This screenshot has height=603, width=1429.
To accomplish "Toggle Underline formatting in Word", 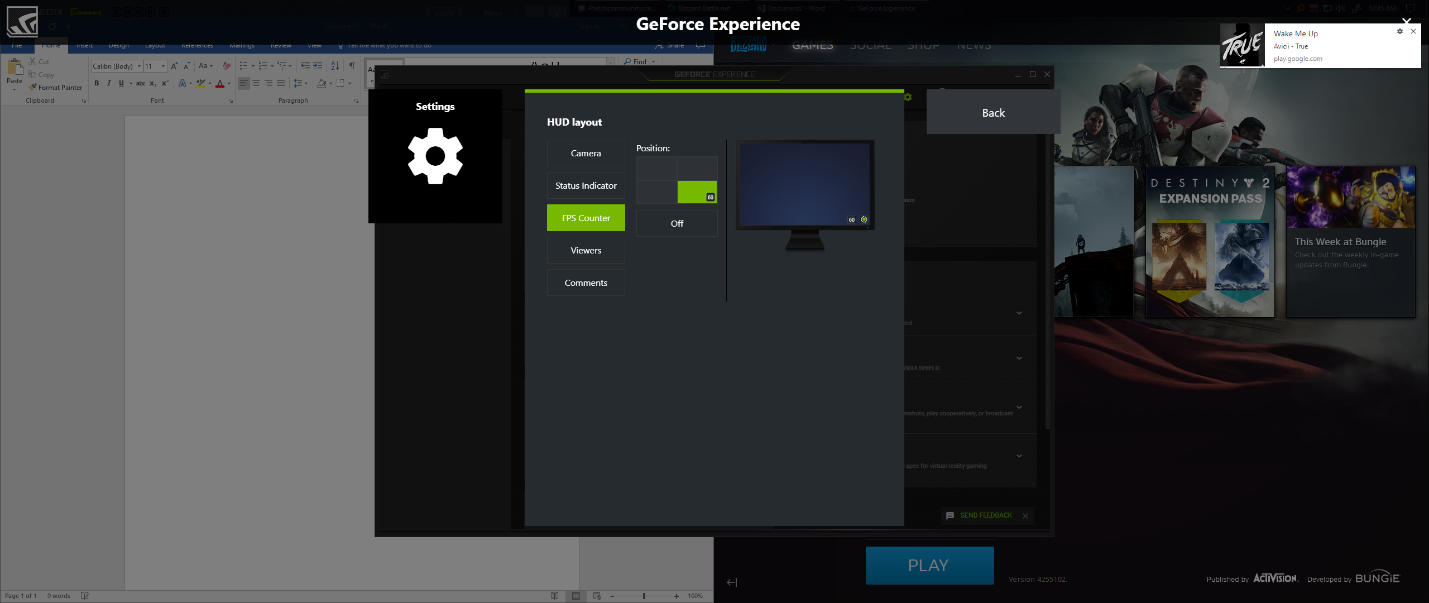I will (121, 83).
